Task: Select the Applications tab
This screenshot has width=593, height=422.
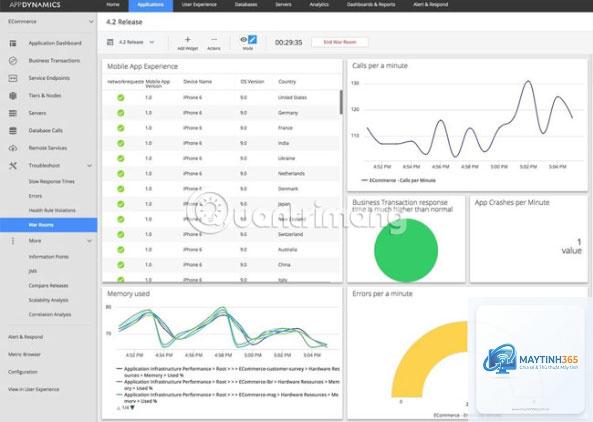Action: pyautogui.click(x=151, y=5)
